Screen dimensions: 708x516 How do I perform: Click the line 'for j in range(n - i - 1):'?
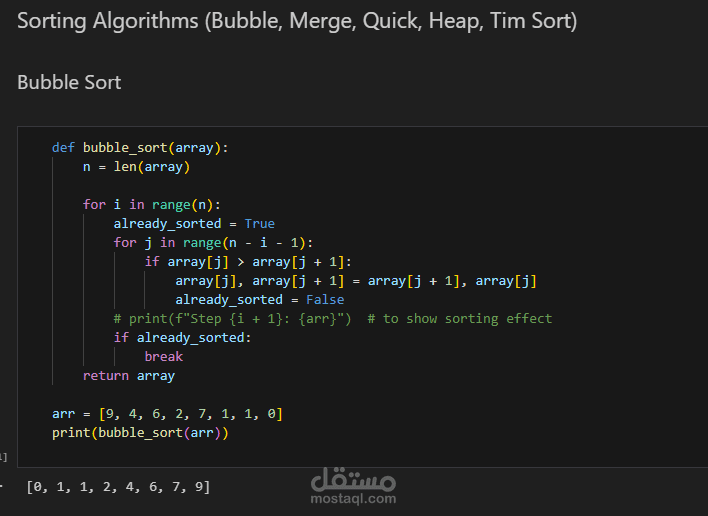pos(213,243)
